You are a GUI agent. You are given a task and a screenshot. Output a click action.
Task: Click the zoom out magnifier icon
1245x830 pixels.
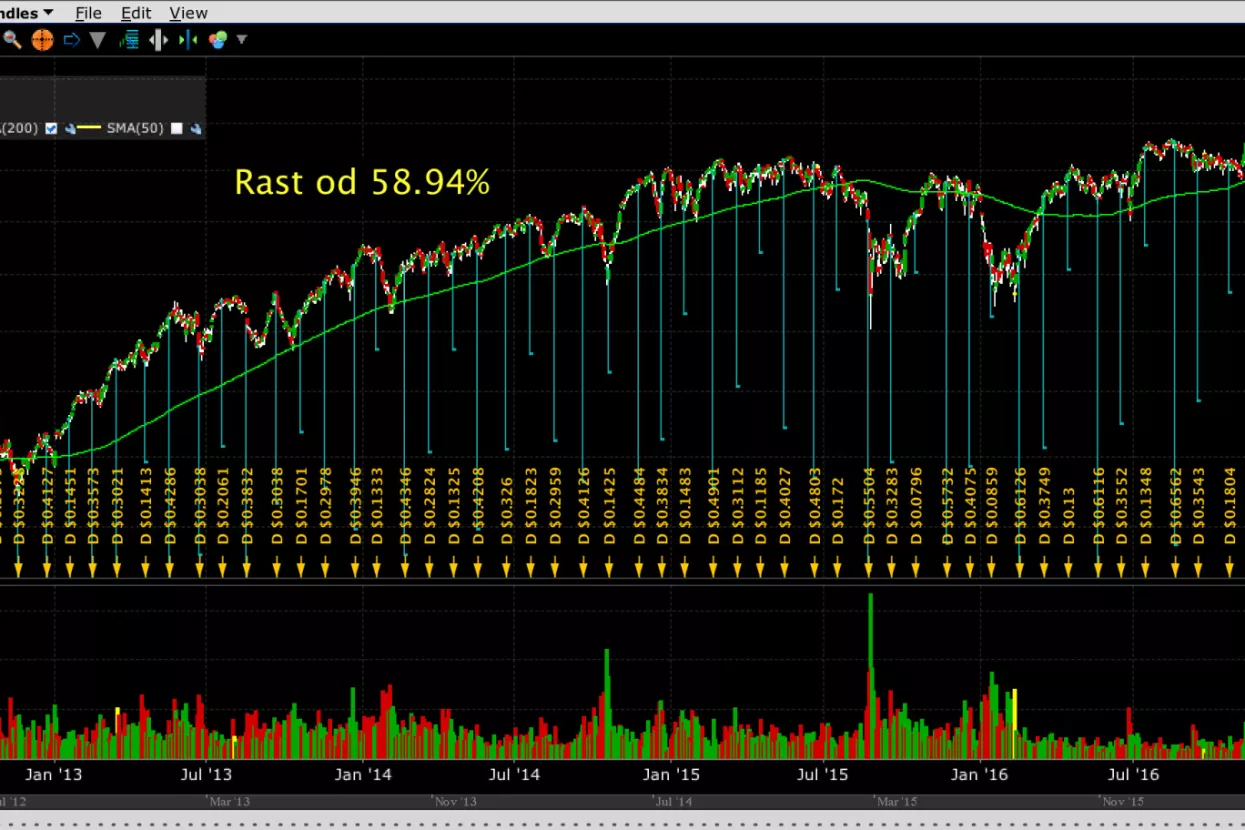[x=12, y=40]
